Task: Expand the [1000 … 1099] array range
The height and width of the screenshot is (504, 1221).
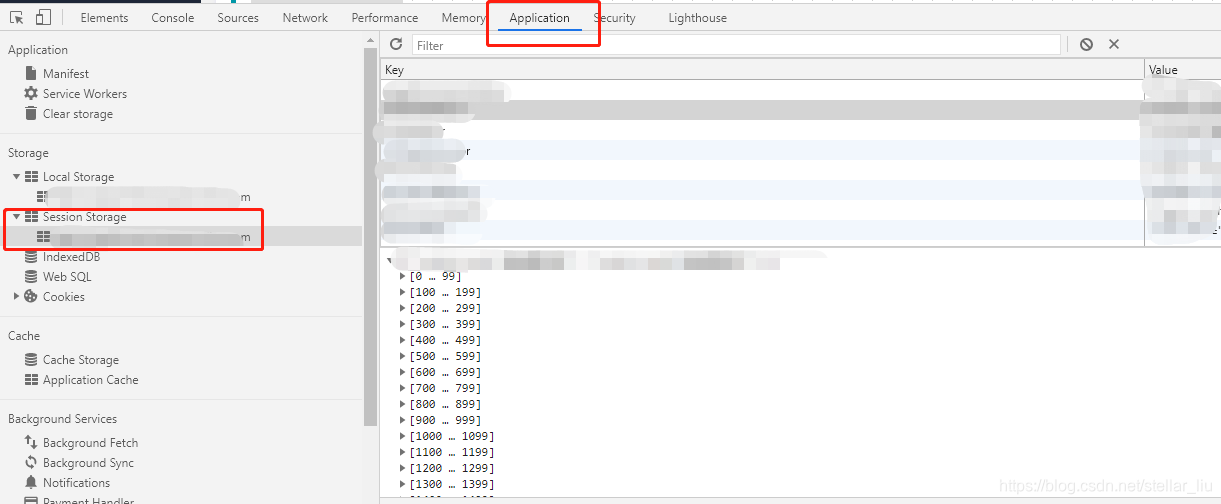Action: pyautogui.click(x=404, y=436)
